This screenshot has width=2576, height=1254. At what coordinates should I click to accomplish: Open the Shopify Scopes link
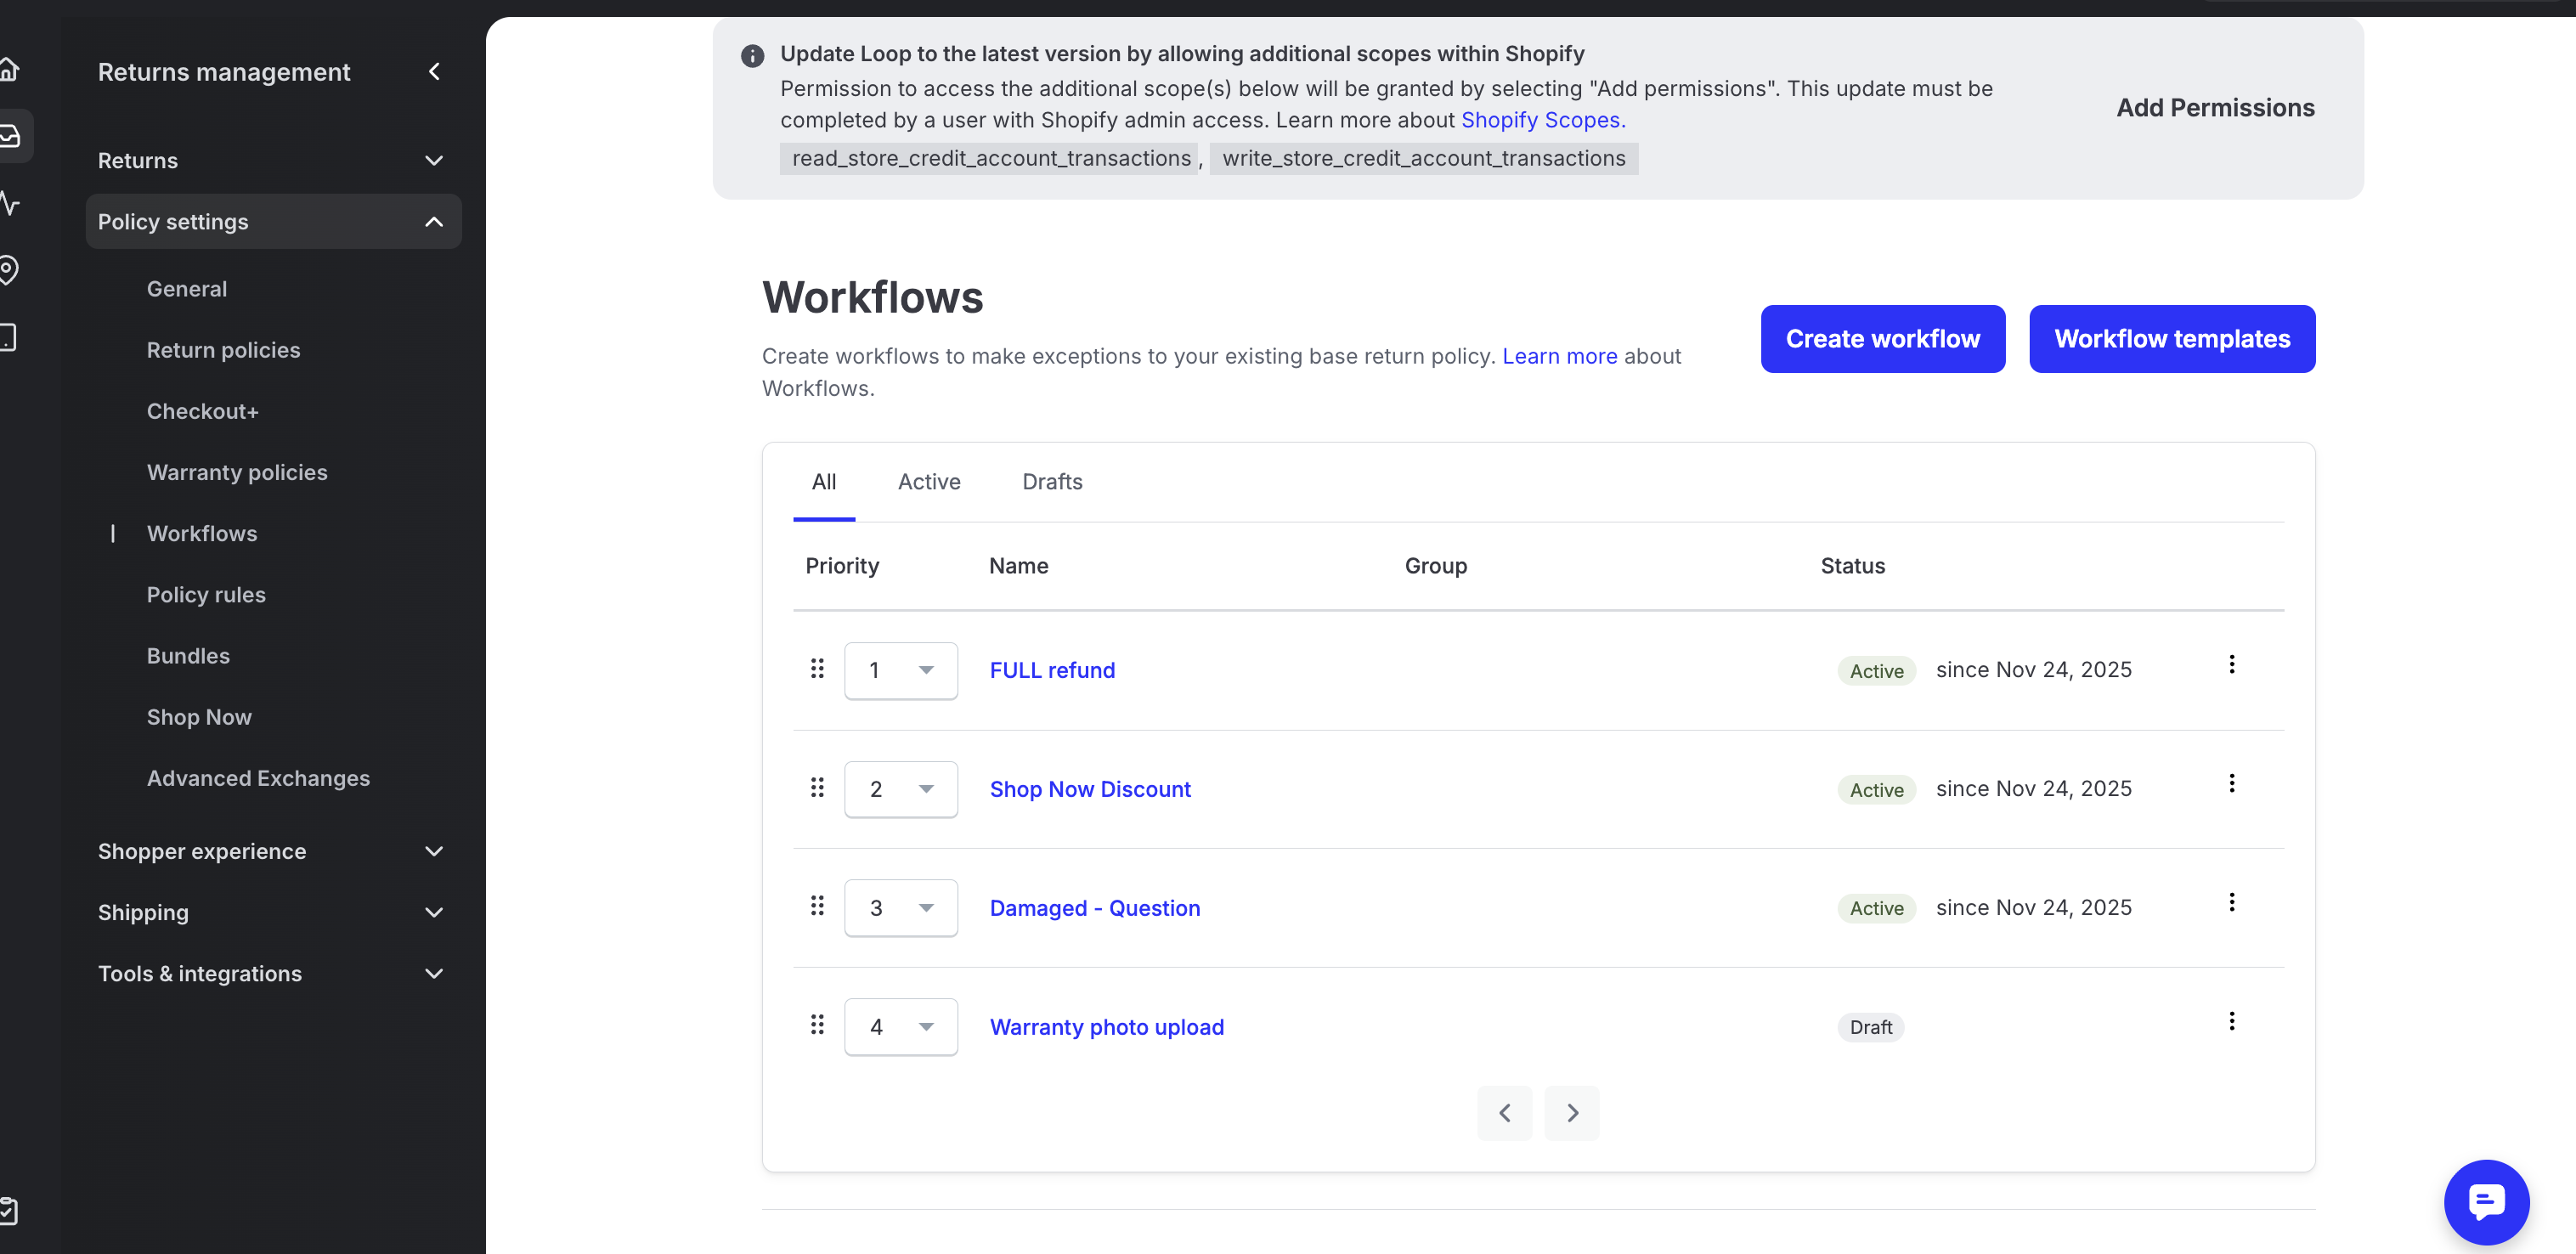click(1542, 120)
